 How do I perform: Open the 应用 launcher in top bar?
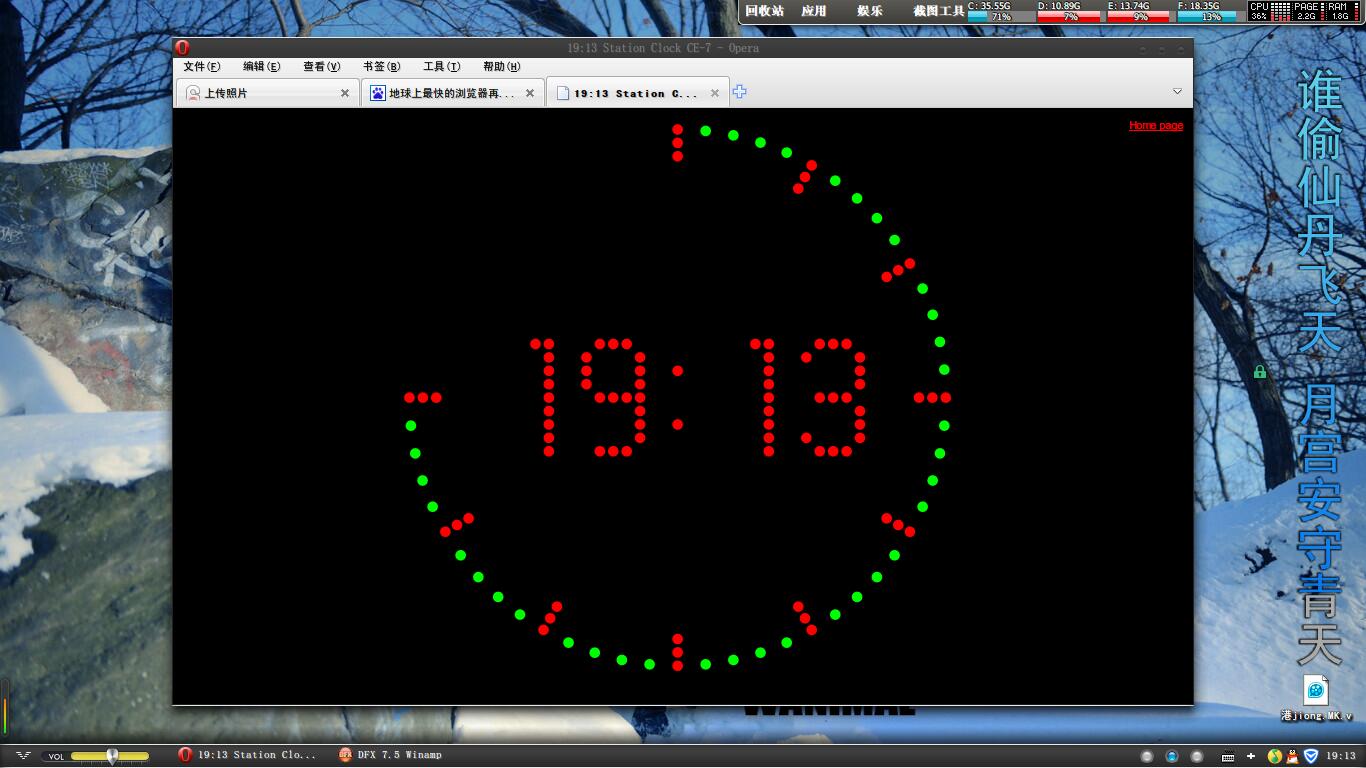(814, 11)
